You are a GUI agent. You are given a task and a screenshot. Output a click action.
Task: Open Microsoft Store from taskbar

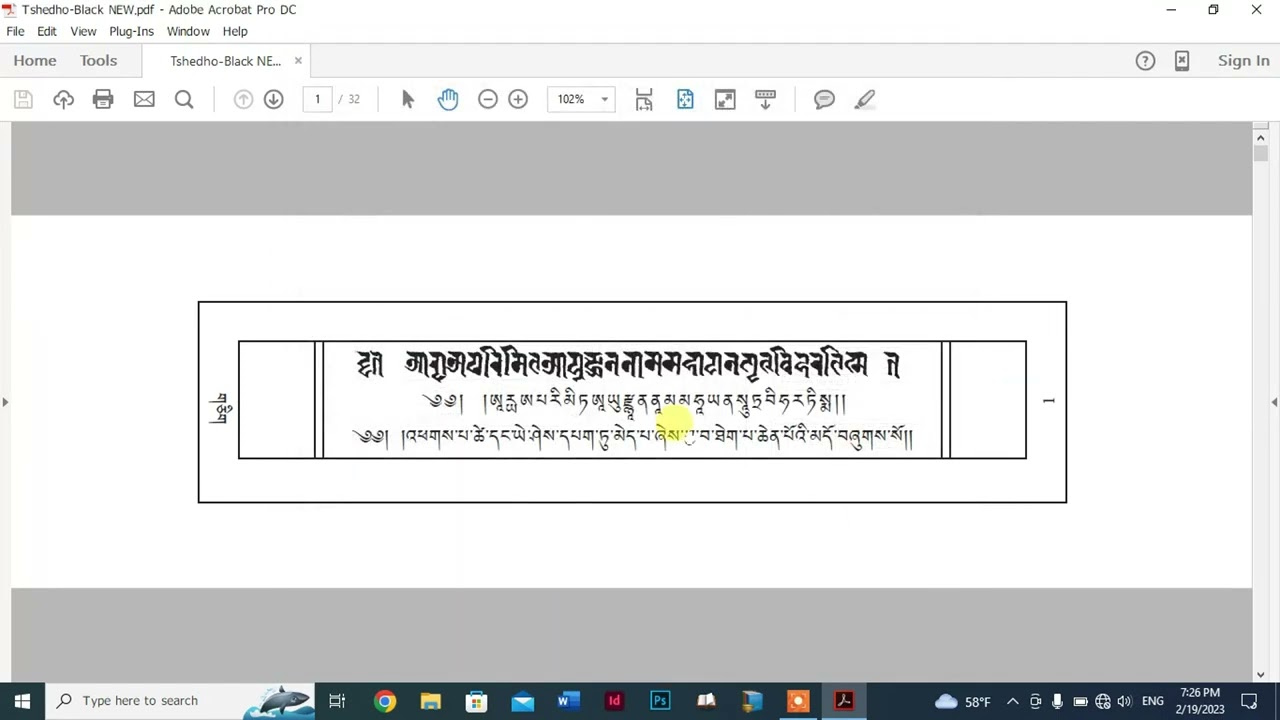click(x=477, y=701)
